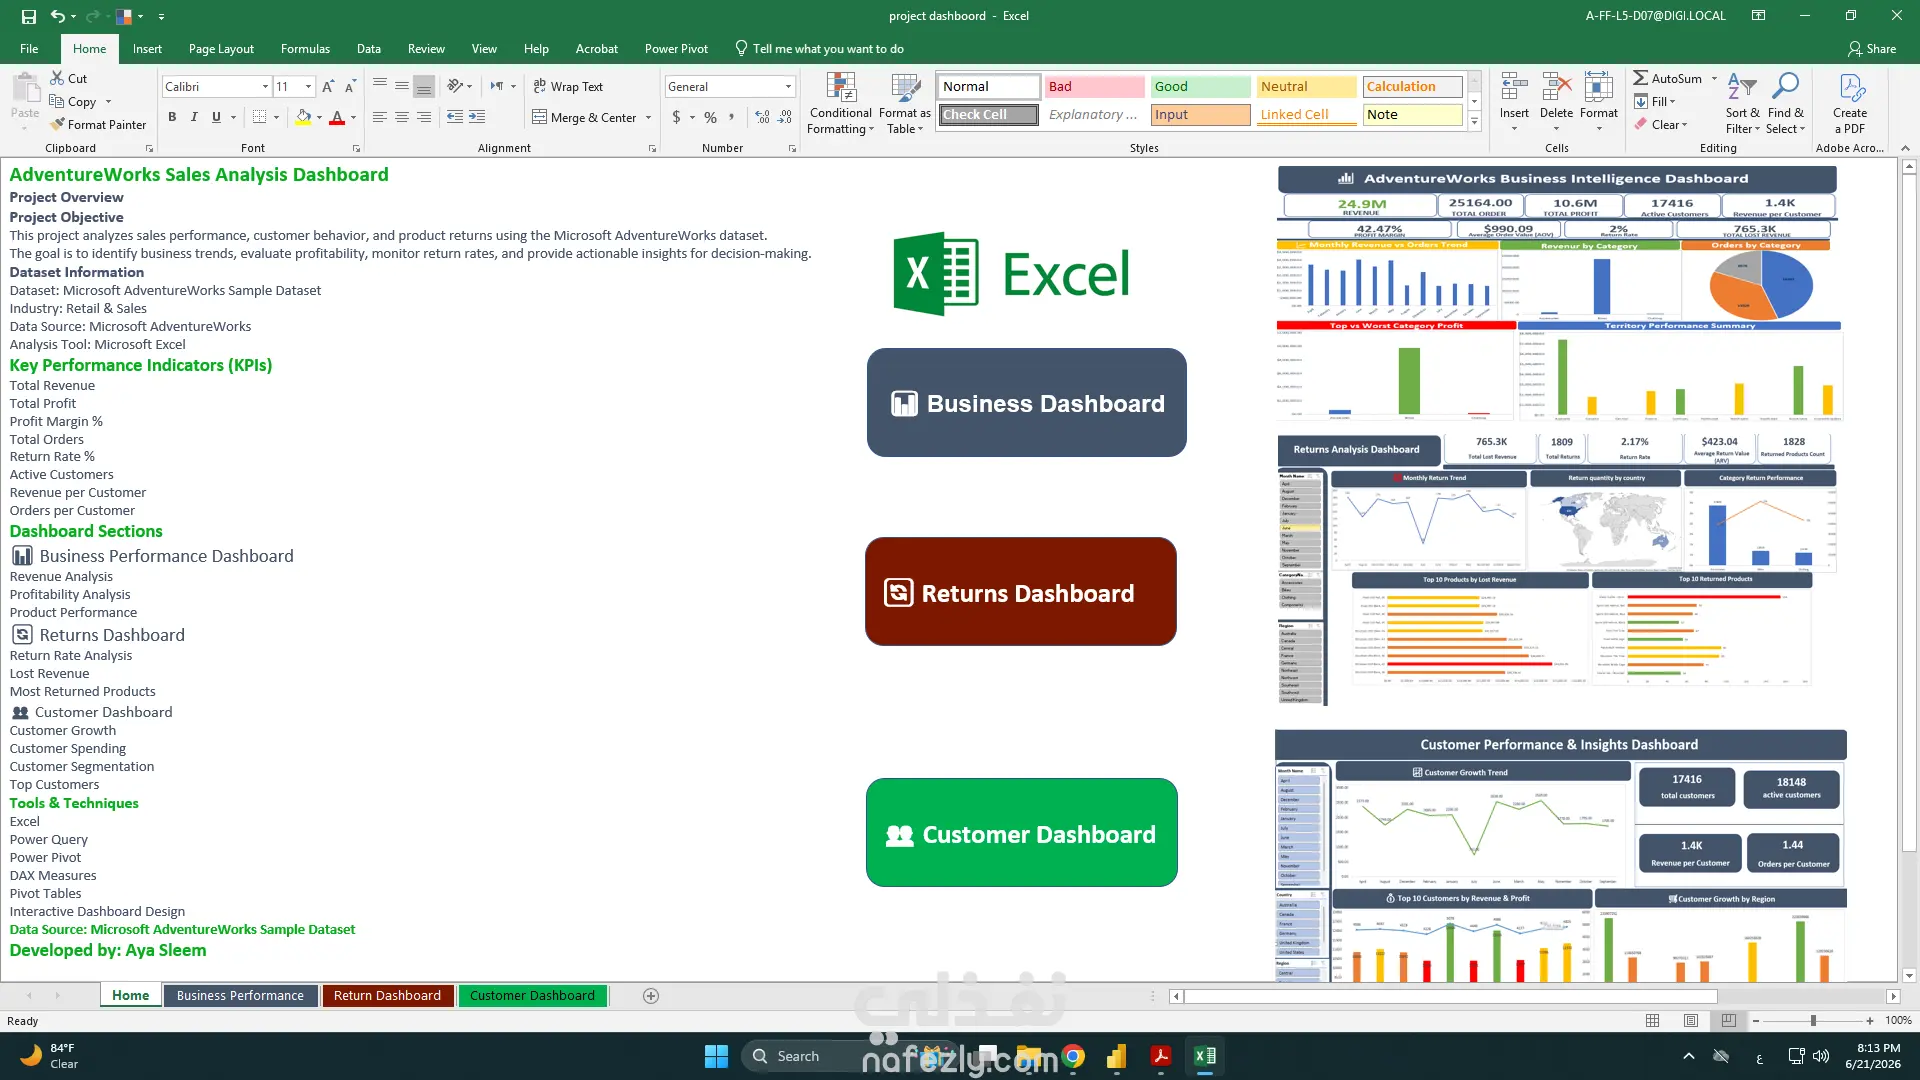
Task: Adjust the zoom slider handle
Action: click(x=1813, y=1021)
